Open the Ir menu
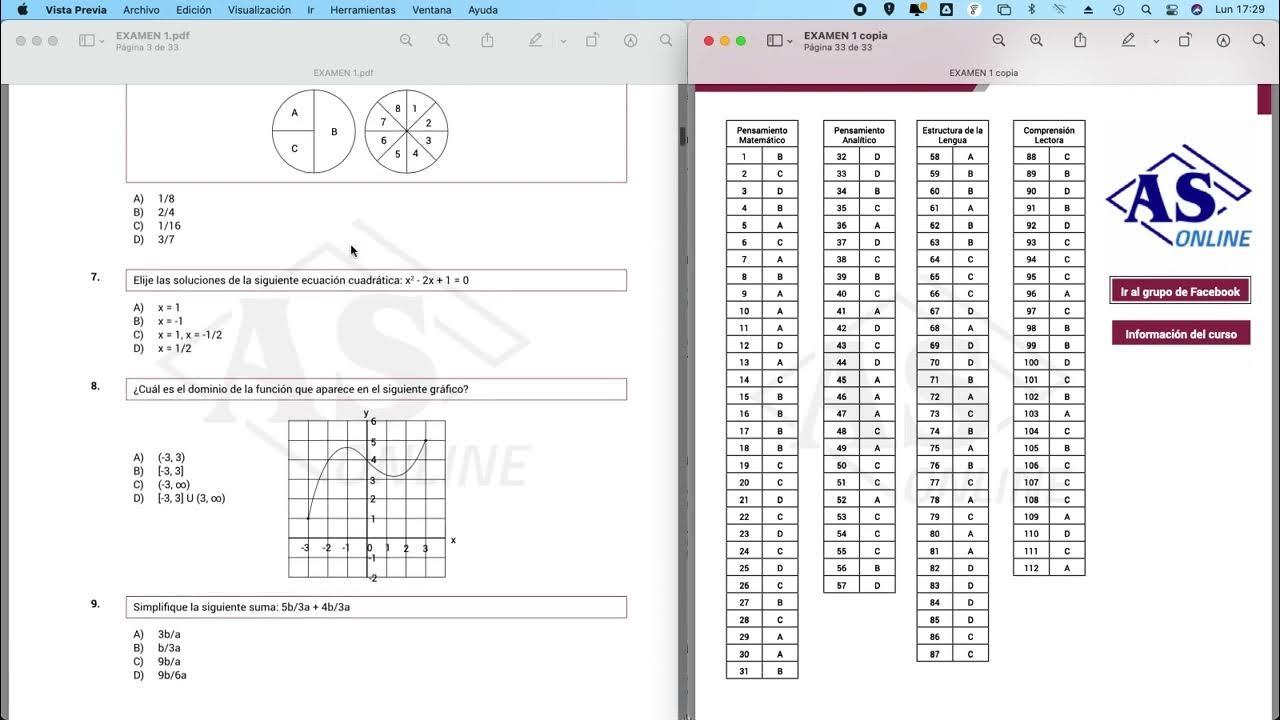Screen dimensions: 1280x720 click(x=311, y=10)
